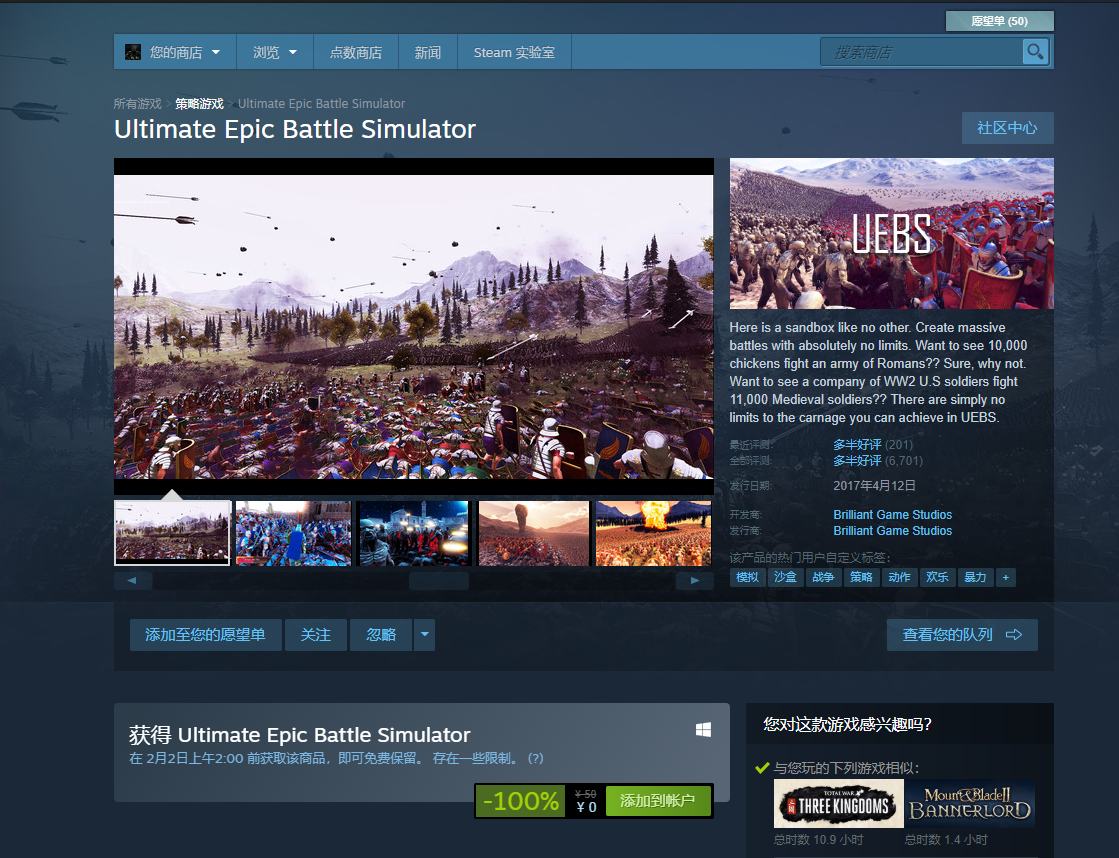Viewport: 1119px width, 858px height.
Task: Click the -100% discount badge
Action: 521,800
